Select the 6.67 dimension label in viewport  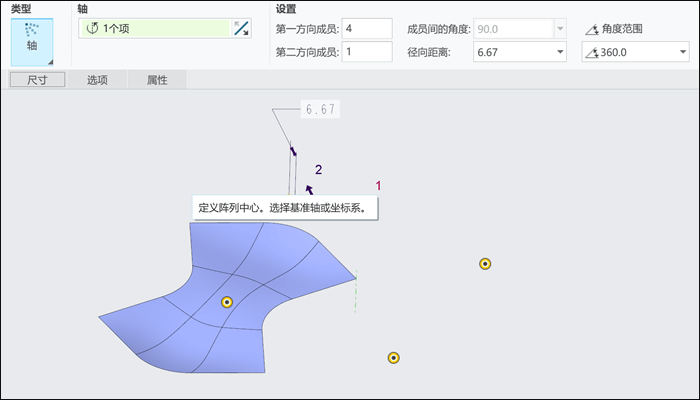(321, 109)
